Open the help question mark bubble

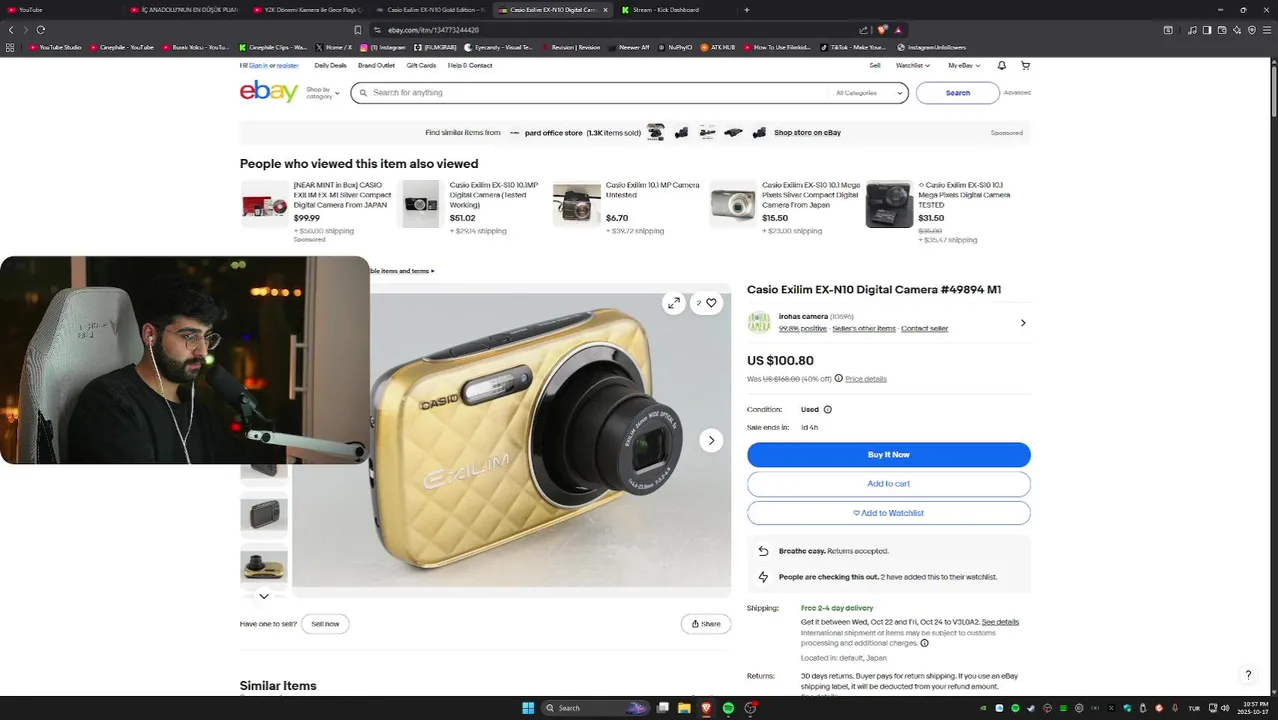(1247, 675)
